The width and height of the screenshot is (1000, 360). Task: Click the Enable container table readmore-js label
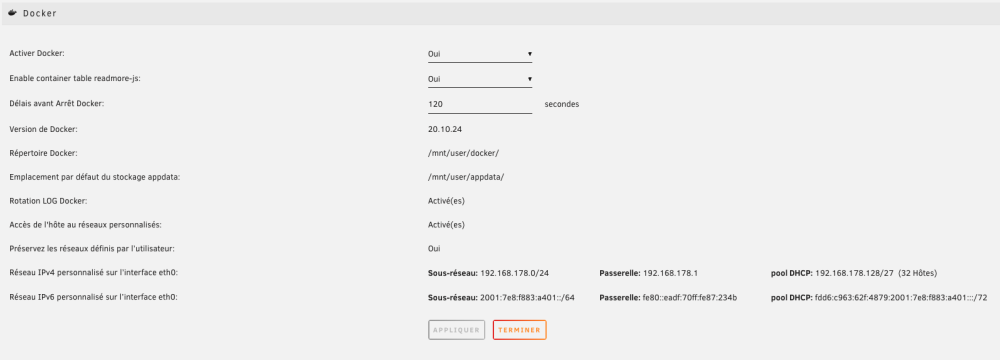75,79
